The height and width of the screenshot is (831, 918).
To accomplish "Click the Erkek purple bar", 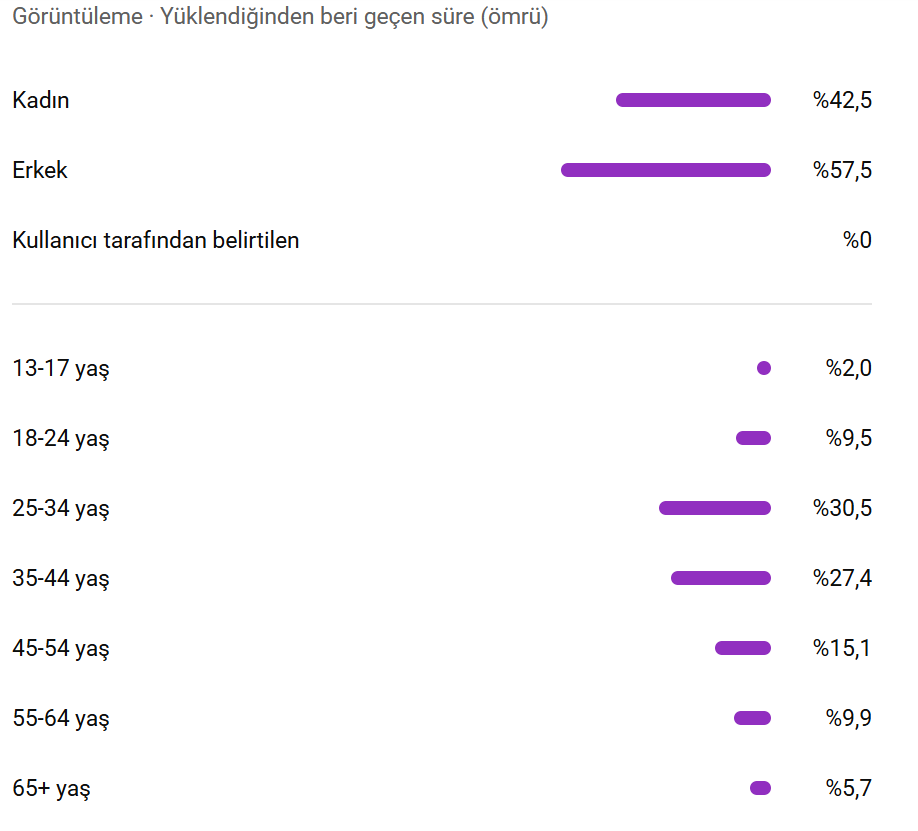I will 666,170.
